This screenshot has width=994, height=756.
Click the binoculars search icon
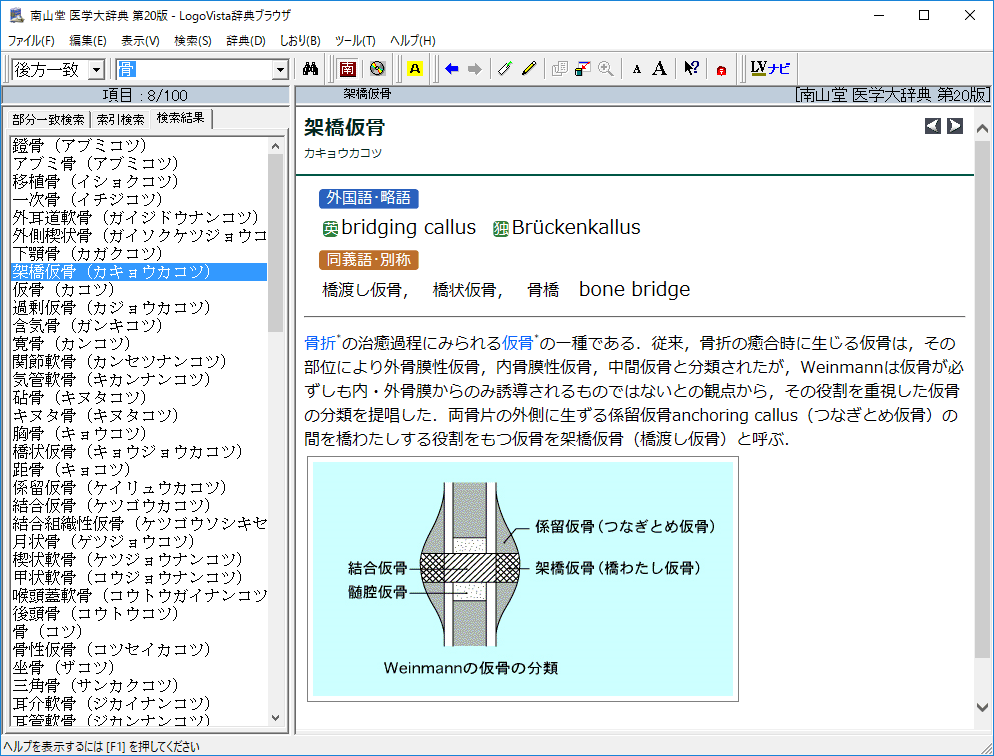pos(310,69)
